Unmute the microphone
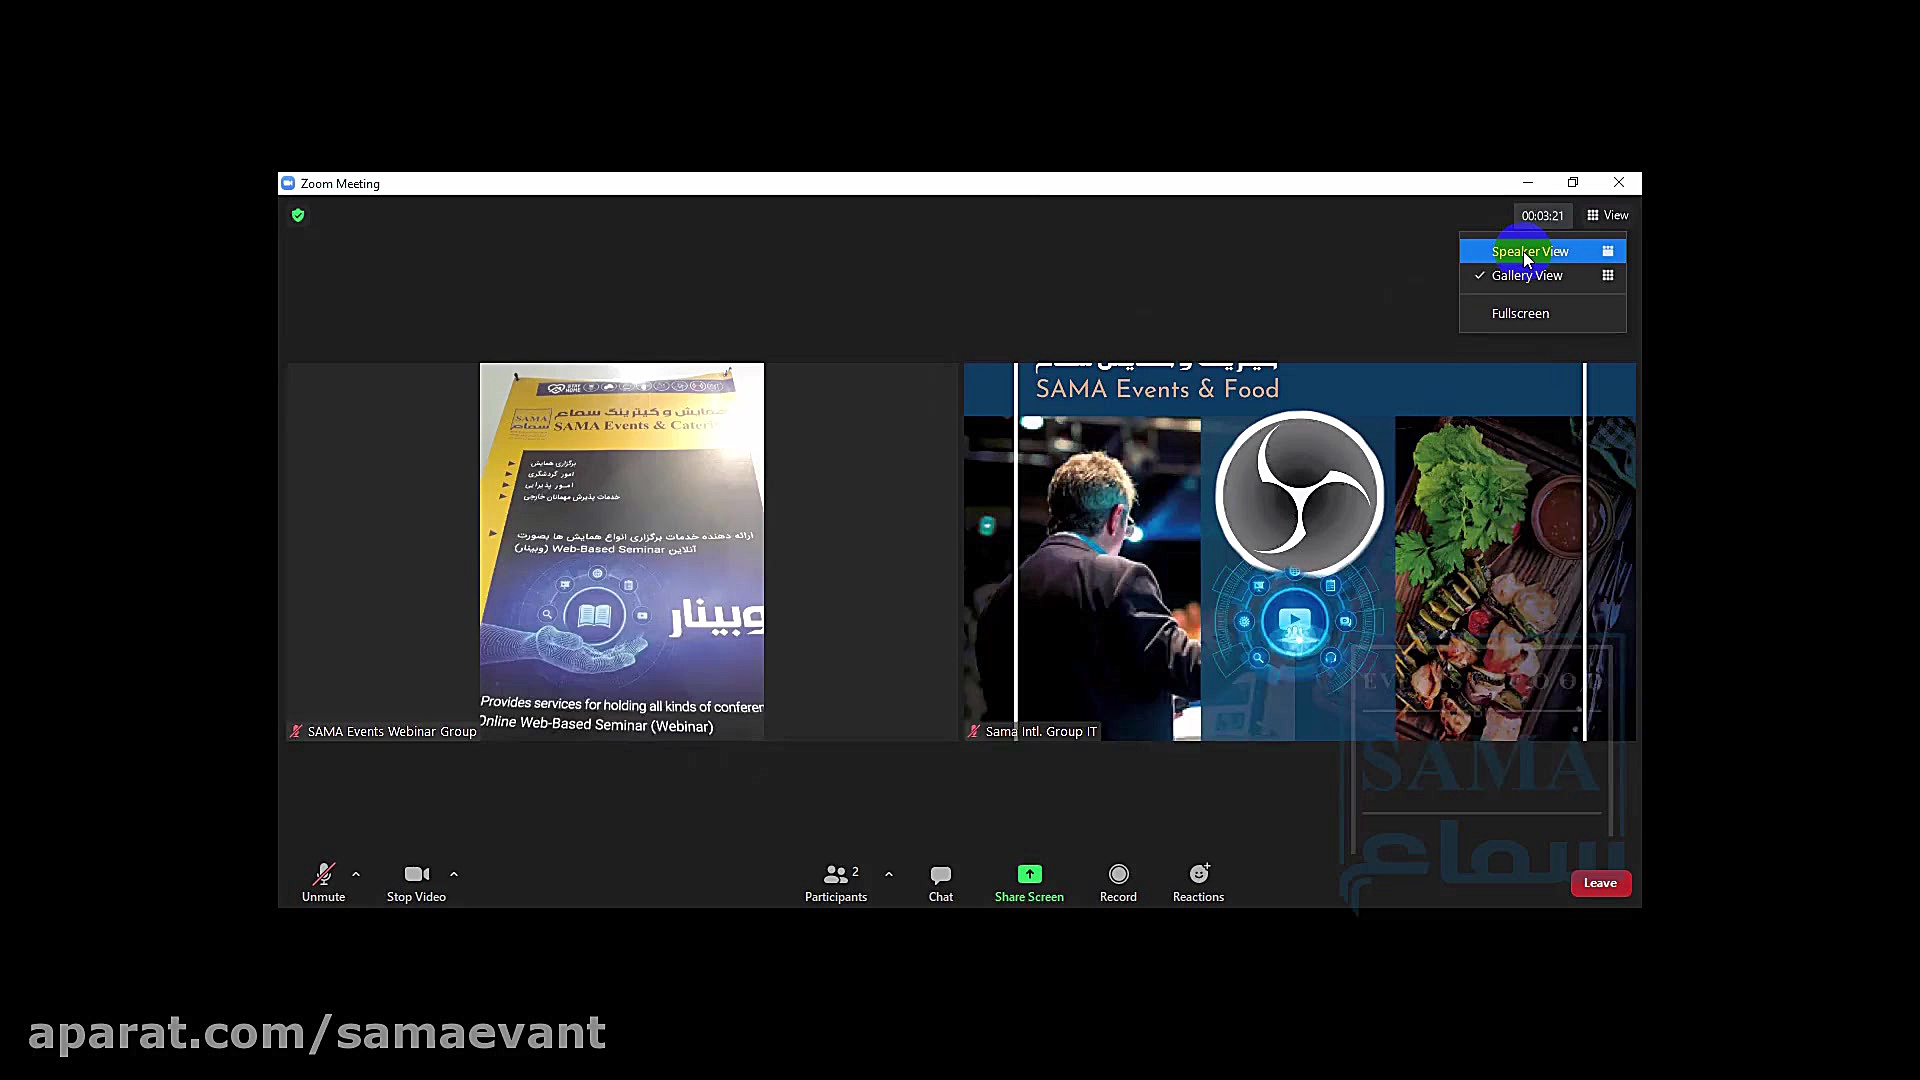This screenshot has width=1920, height=1080. (323, 883)
